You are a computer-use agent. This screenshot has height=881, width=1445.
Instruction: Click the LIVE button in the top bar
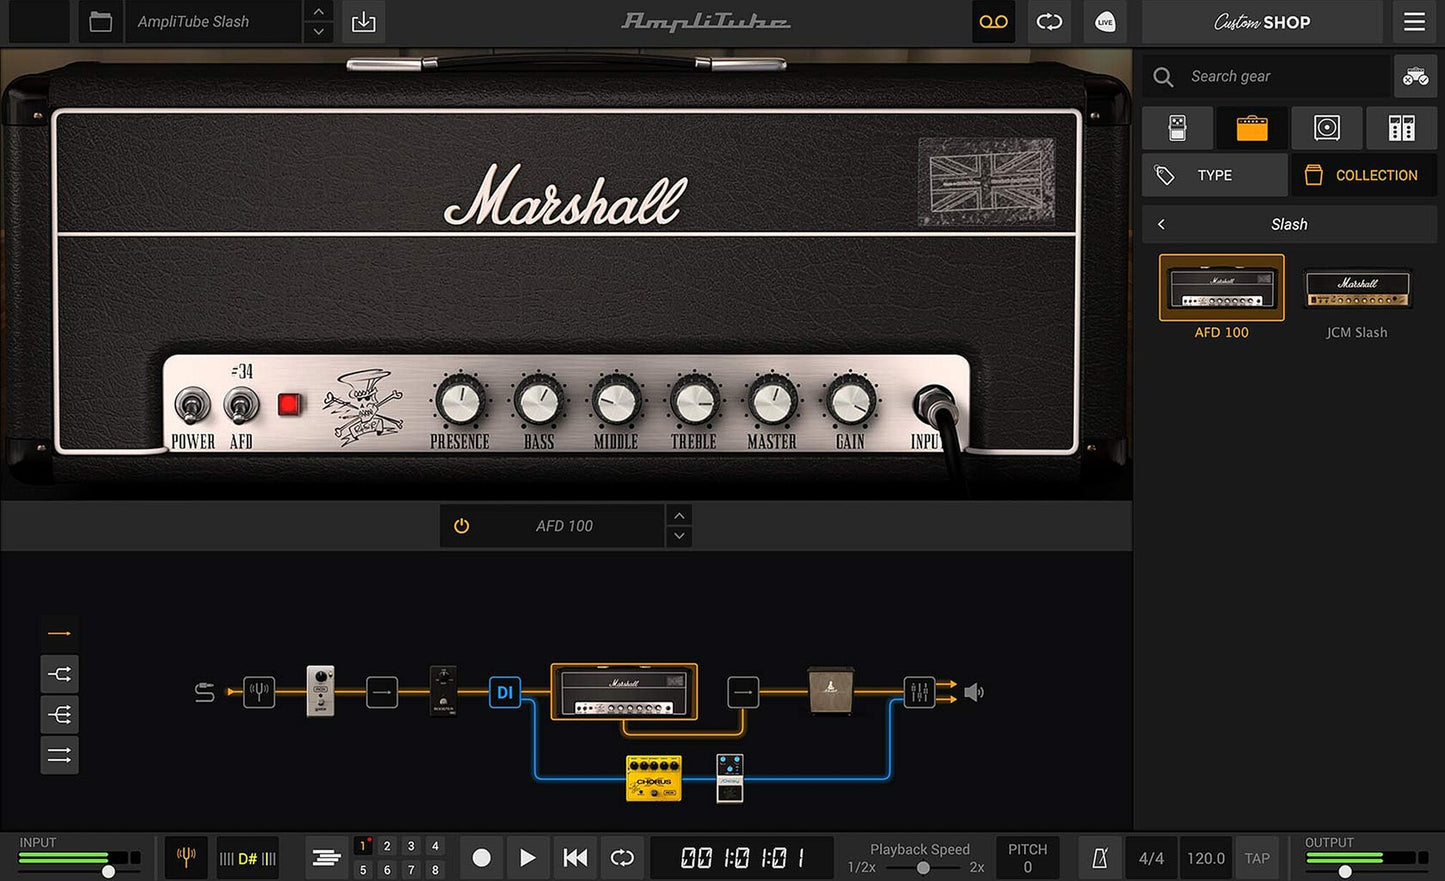[x=1104, y=21]
